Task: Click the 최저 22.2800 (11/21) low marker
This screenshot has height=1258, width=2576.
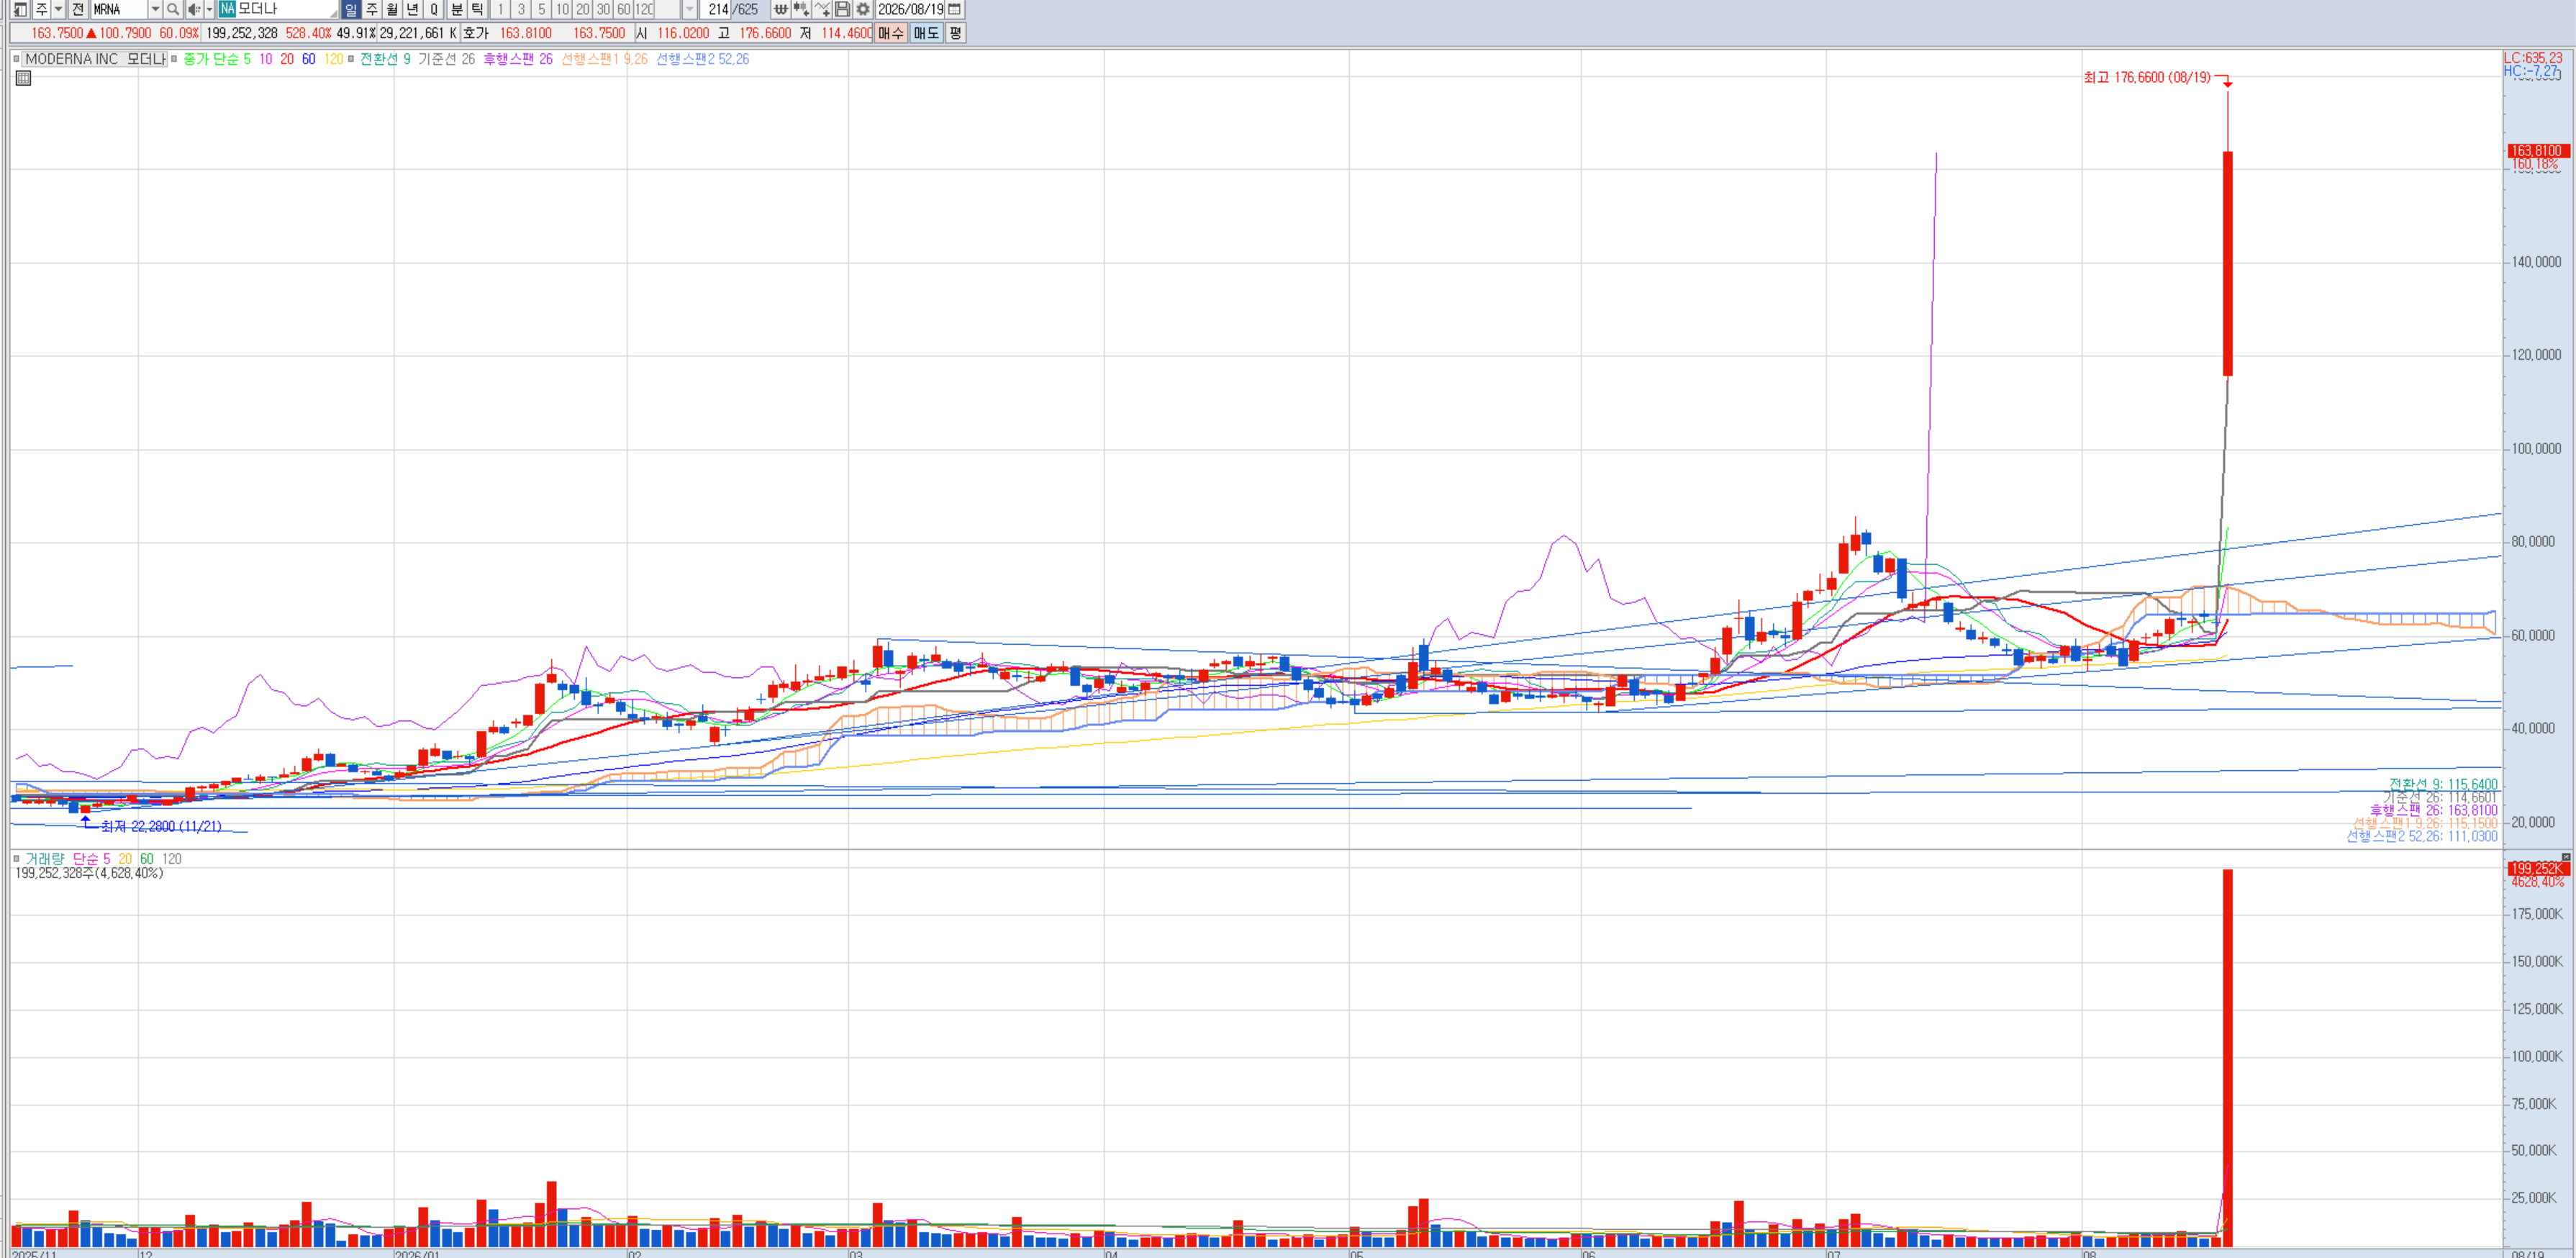Action: (161, 826)
